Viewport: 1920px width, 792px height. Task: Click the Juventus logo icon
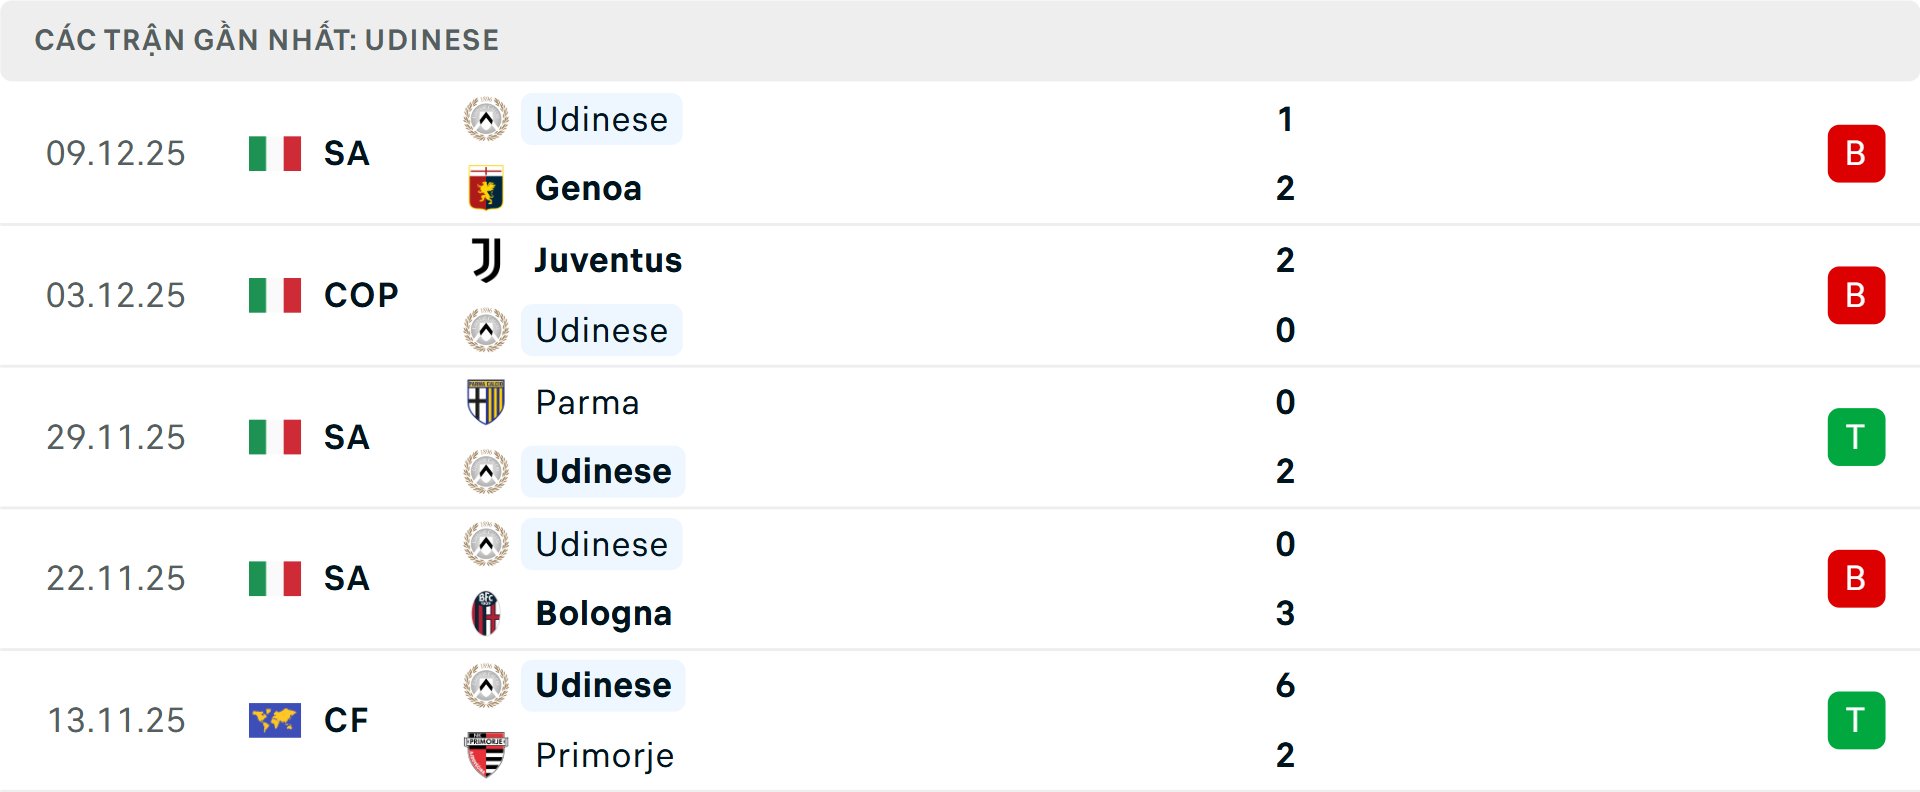[x=486, y=260]
